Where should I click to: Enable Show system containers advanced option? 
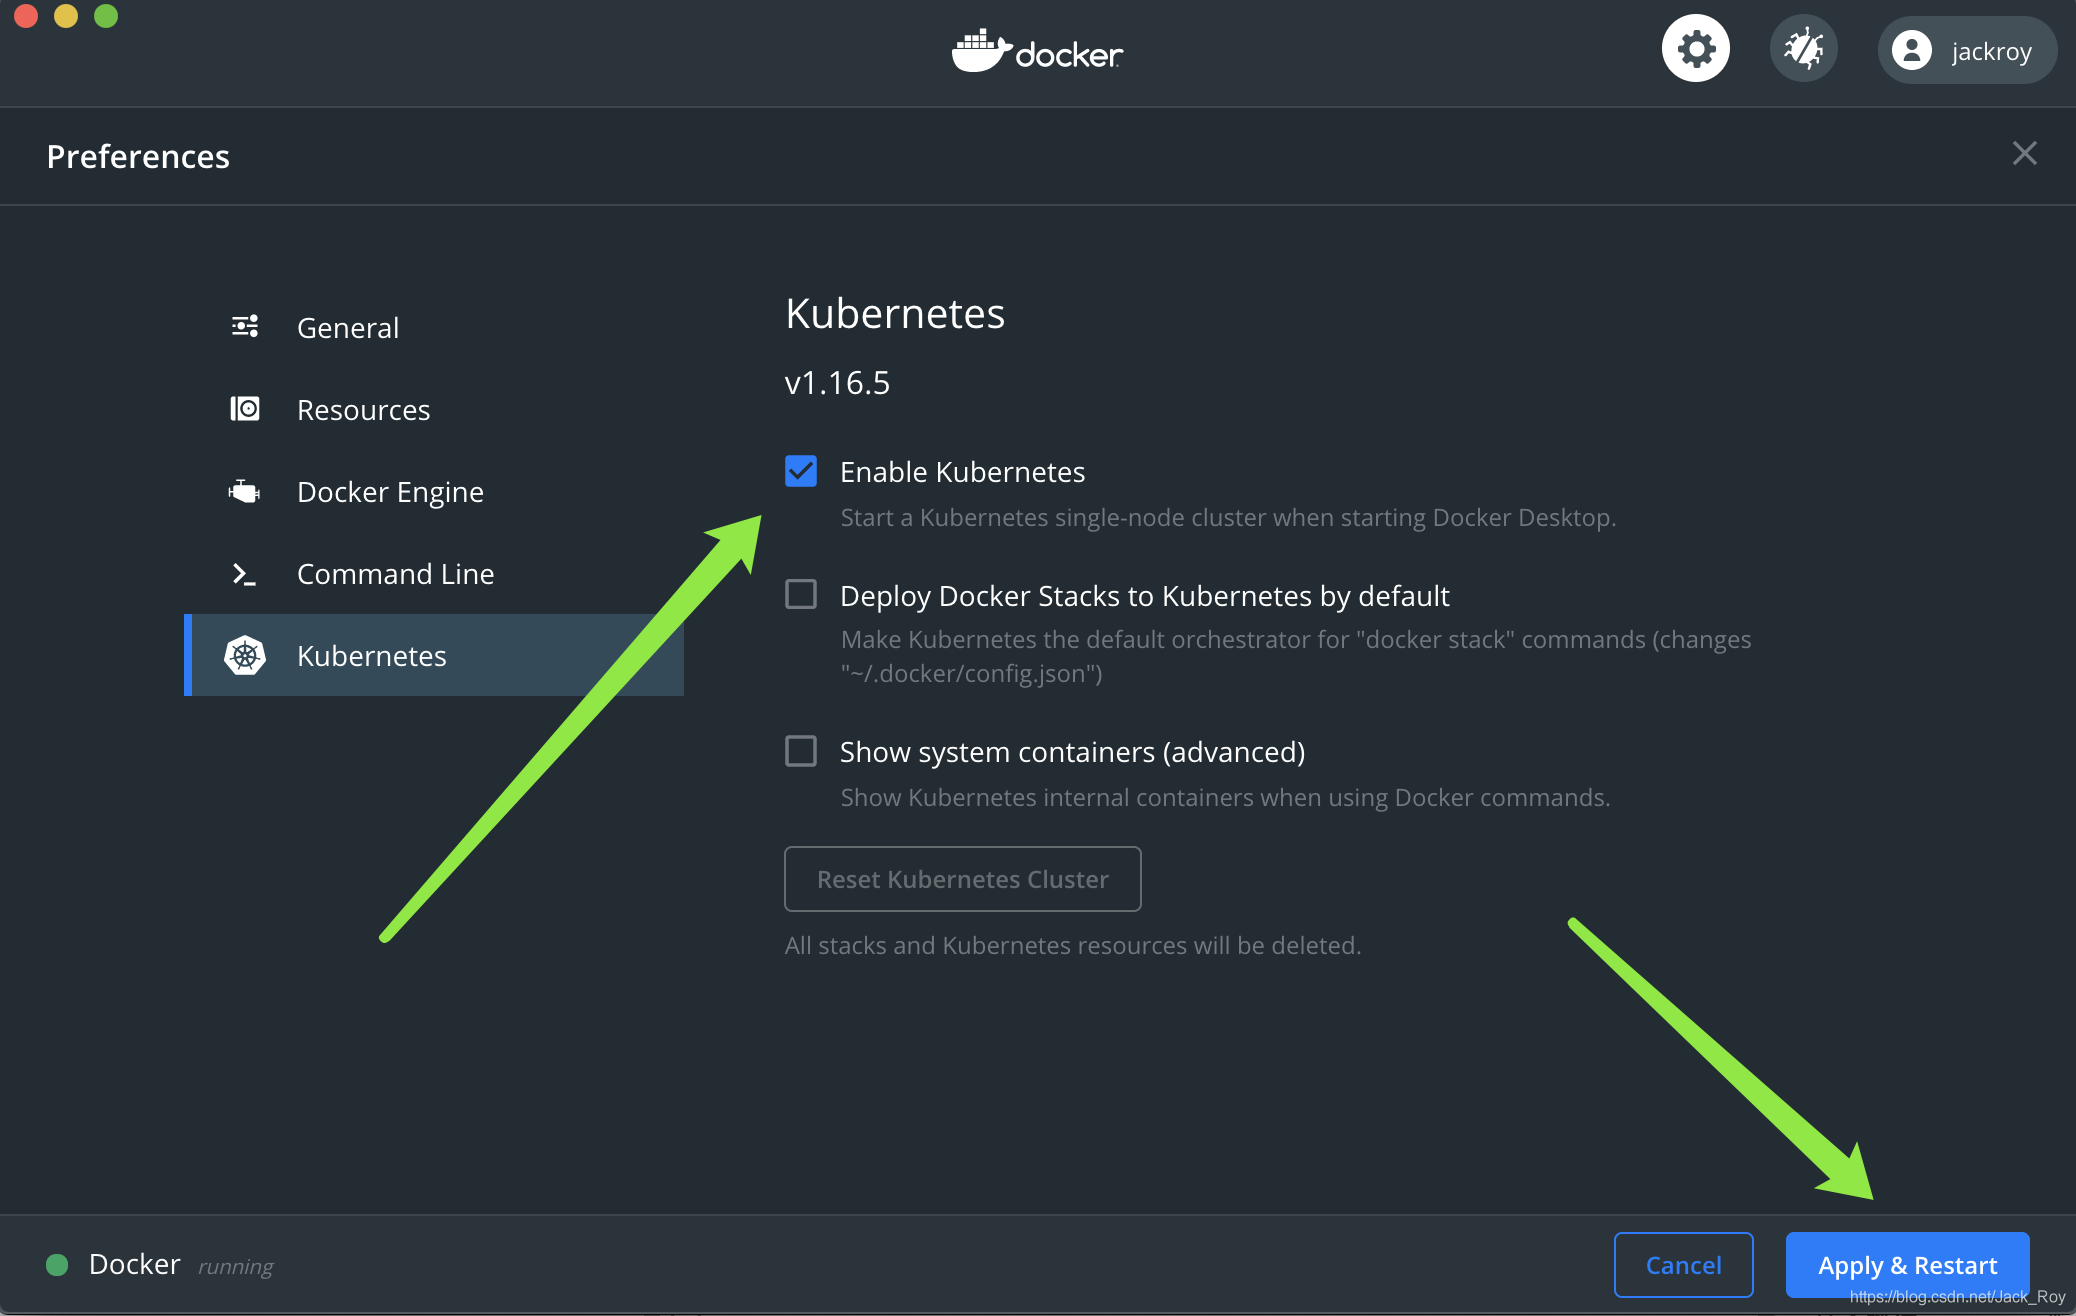point(800,750)
